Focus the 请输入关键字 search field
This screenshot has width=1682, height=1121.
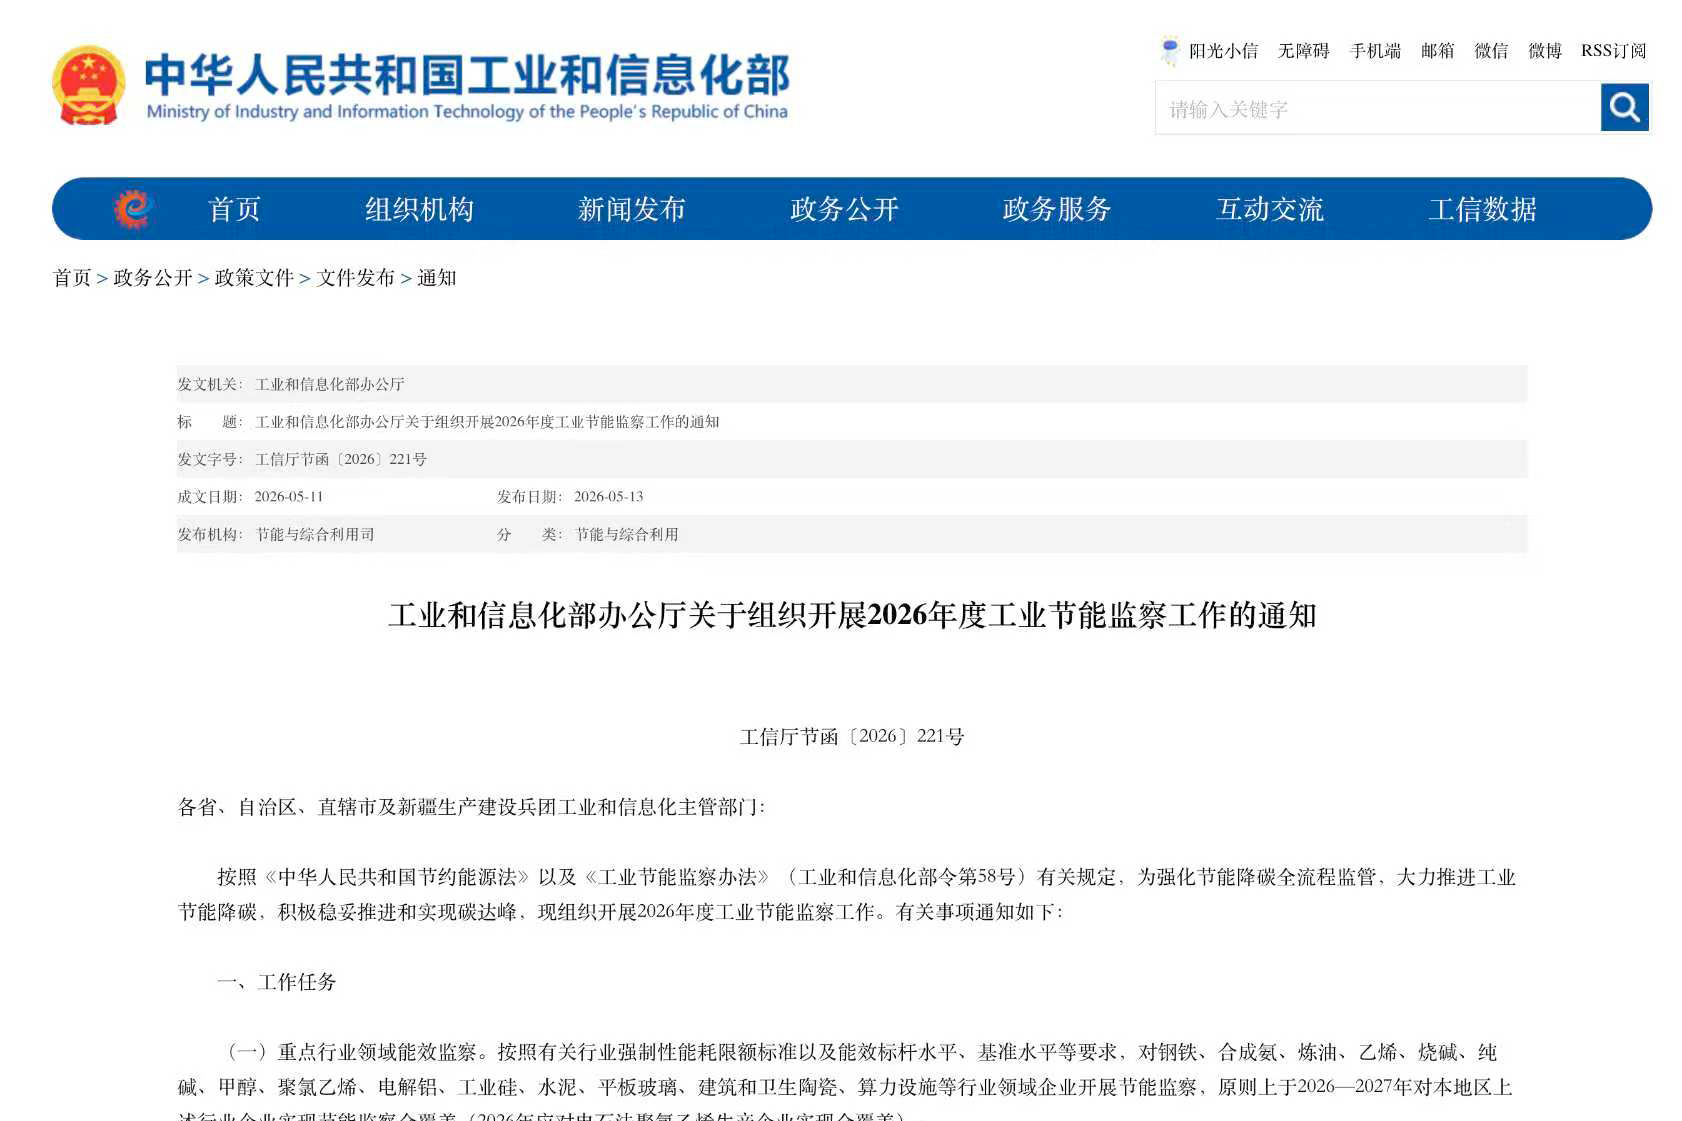[x=1378, y=107]
